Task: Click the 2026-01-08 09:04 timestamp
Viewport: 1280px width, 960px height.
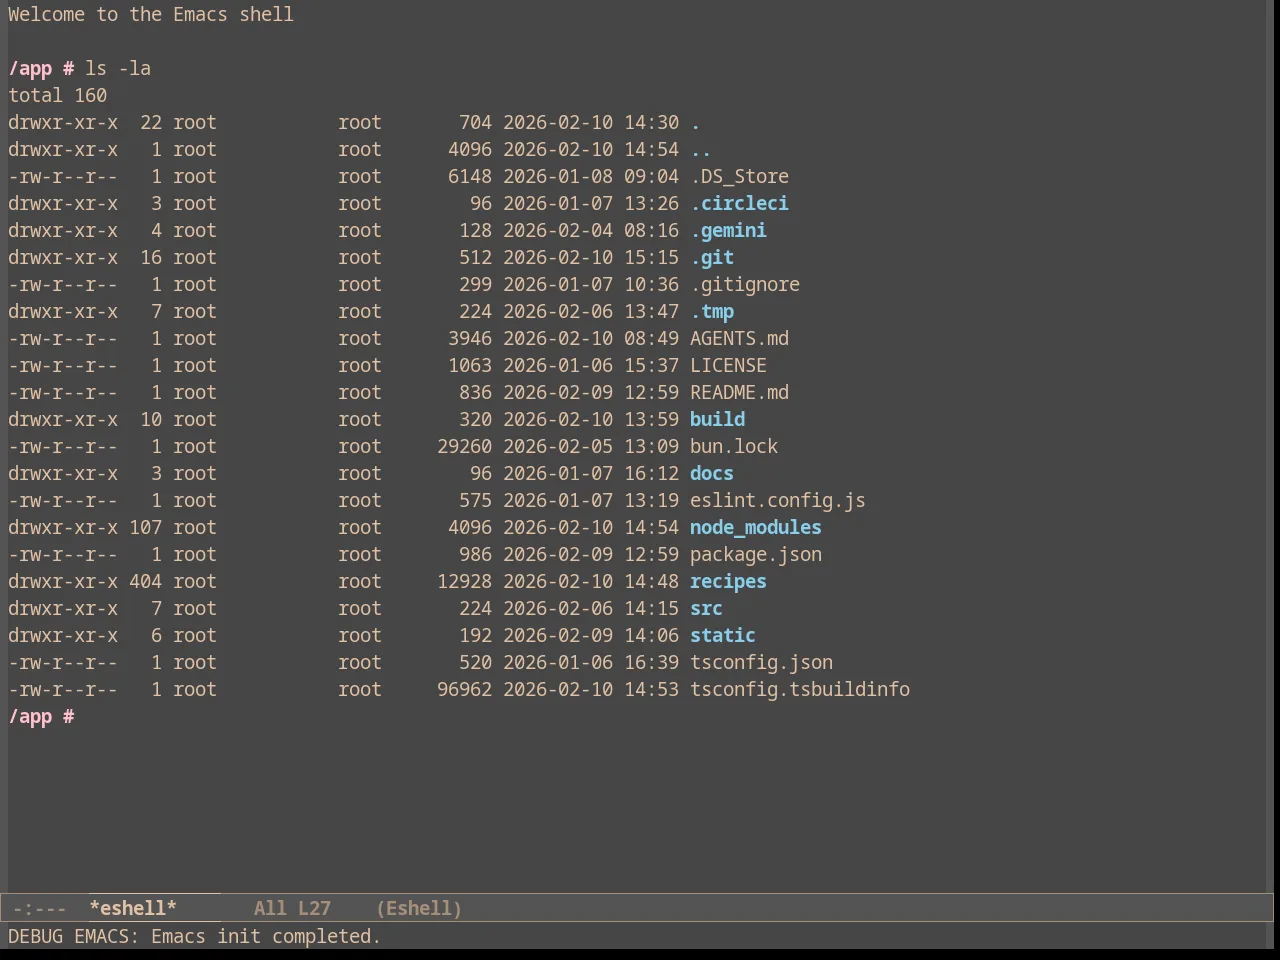Action: (x=591, y=176)
